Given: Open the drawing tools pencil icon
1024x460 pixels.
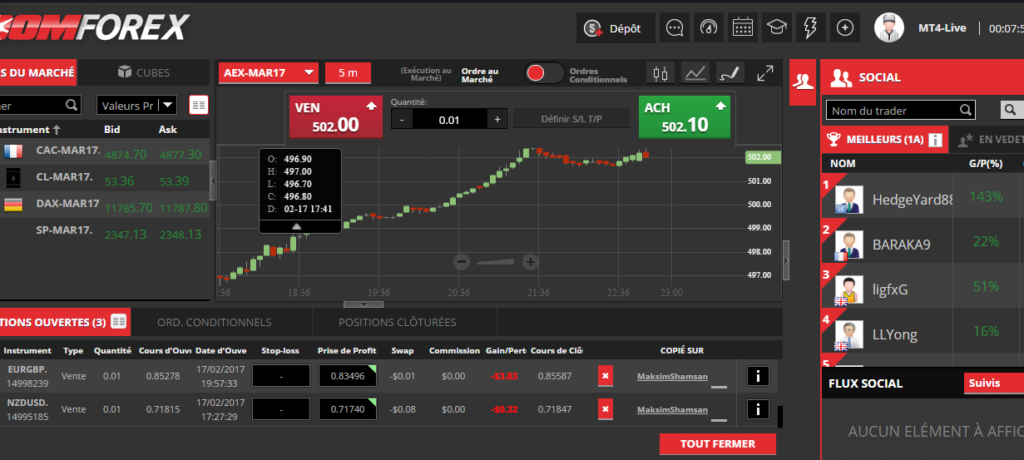Looking at the screenshot, I should click(x=731, y=73).
